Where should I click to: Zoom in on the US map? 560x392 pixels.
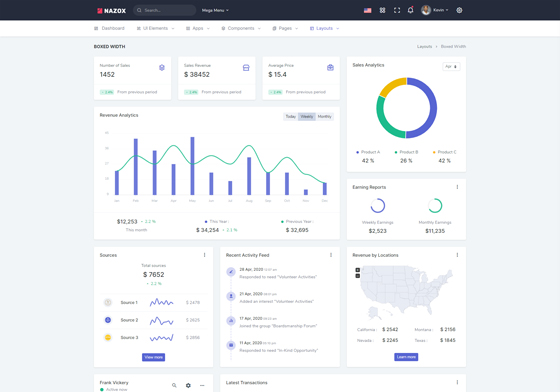click(x=358, y=270)
